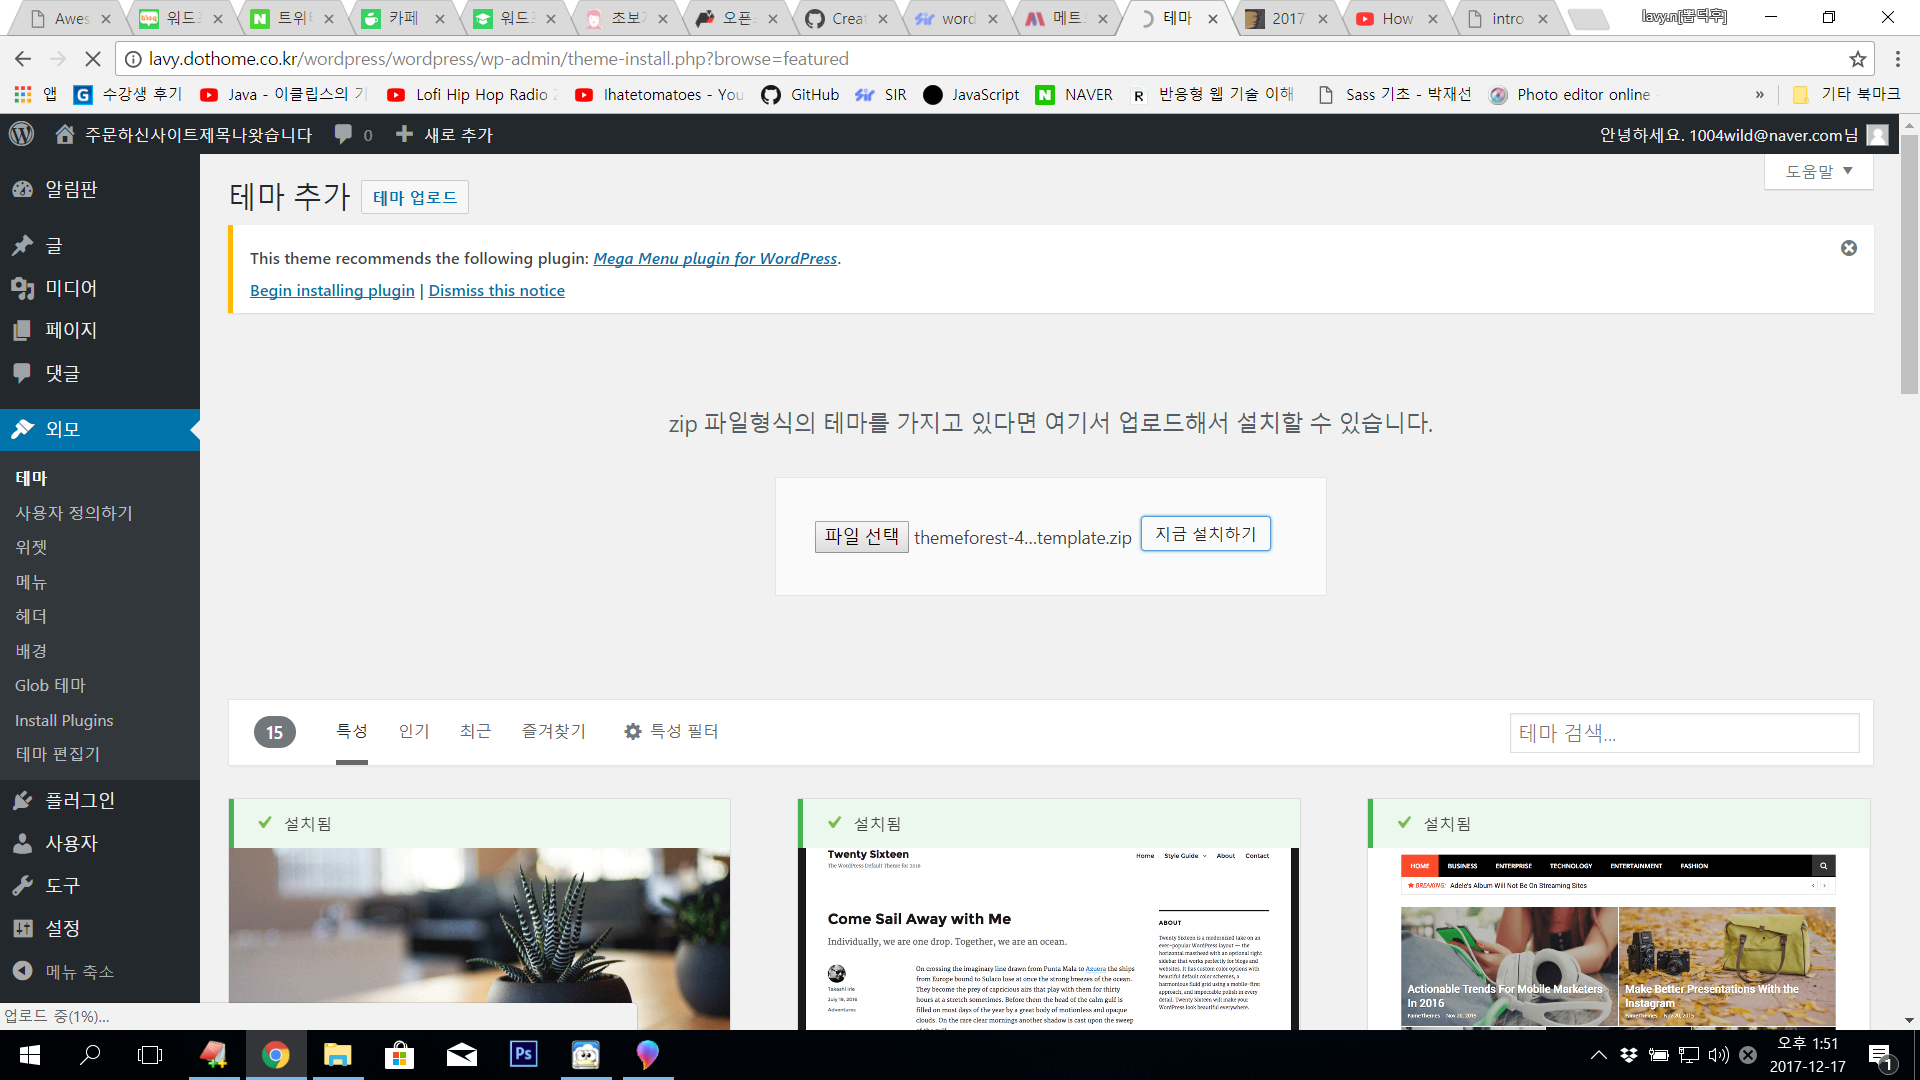Open the comments bubble icon in admin bar
Viewport: 1920px width, 1080px height.
point(343,134)
